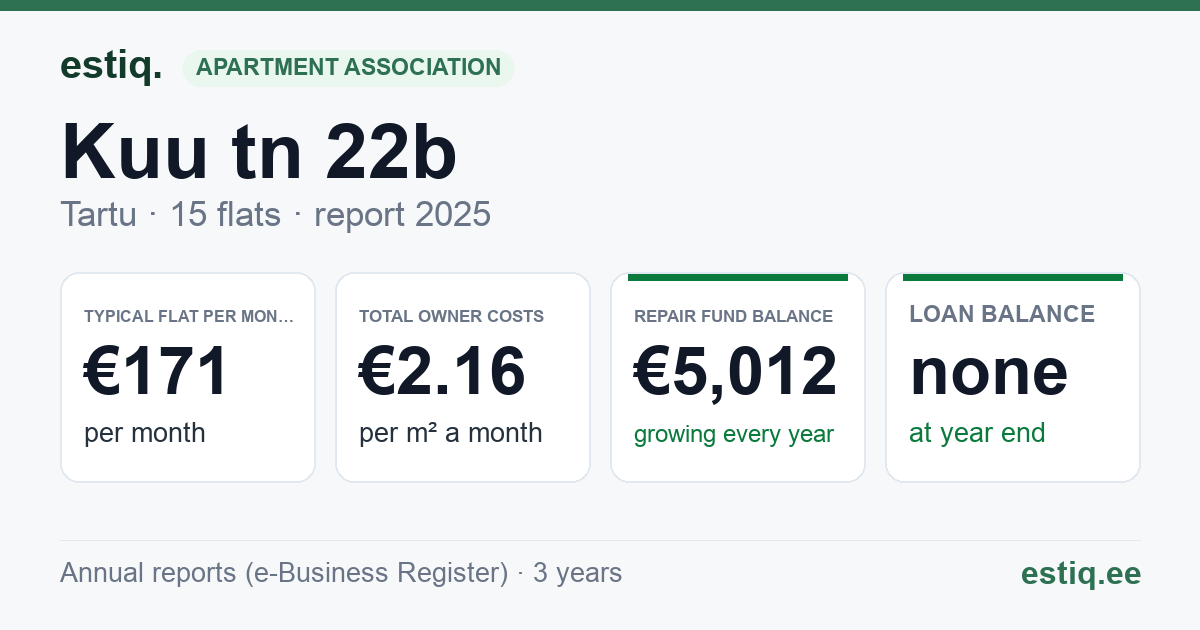Click the 'growing every year' text

click(x=734, y=434)
